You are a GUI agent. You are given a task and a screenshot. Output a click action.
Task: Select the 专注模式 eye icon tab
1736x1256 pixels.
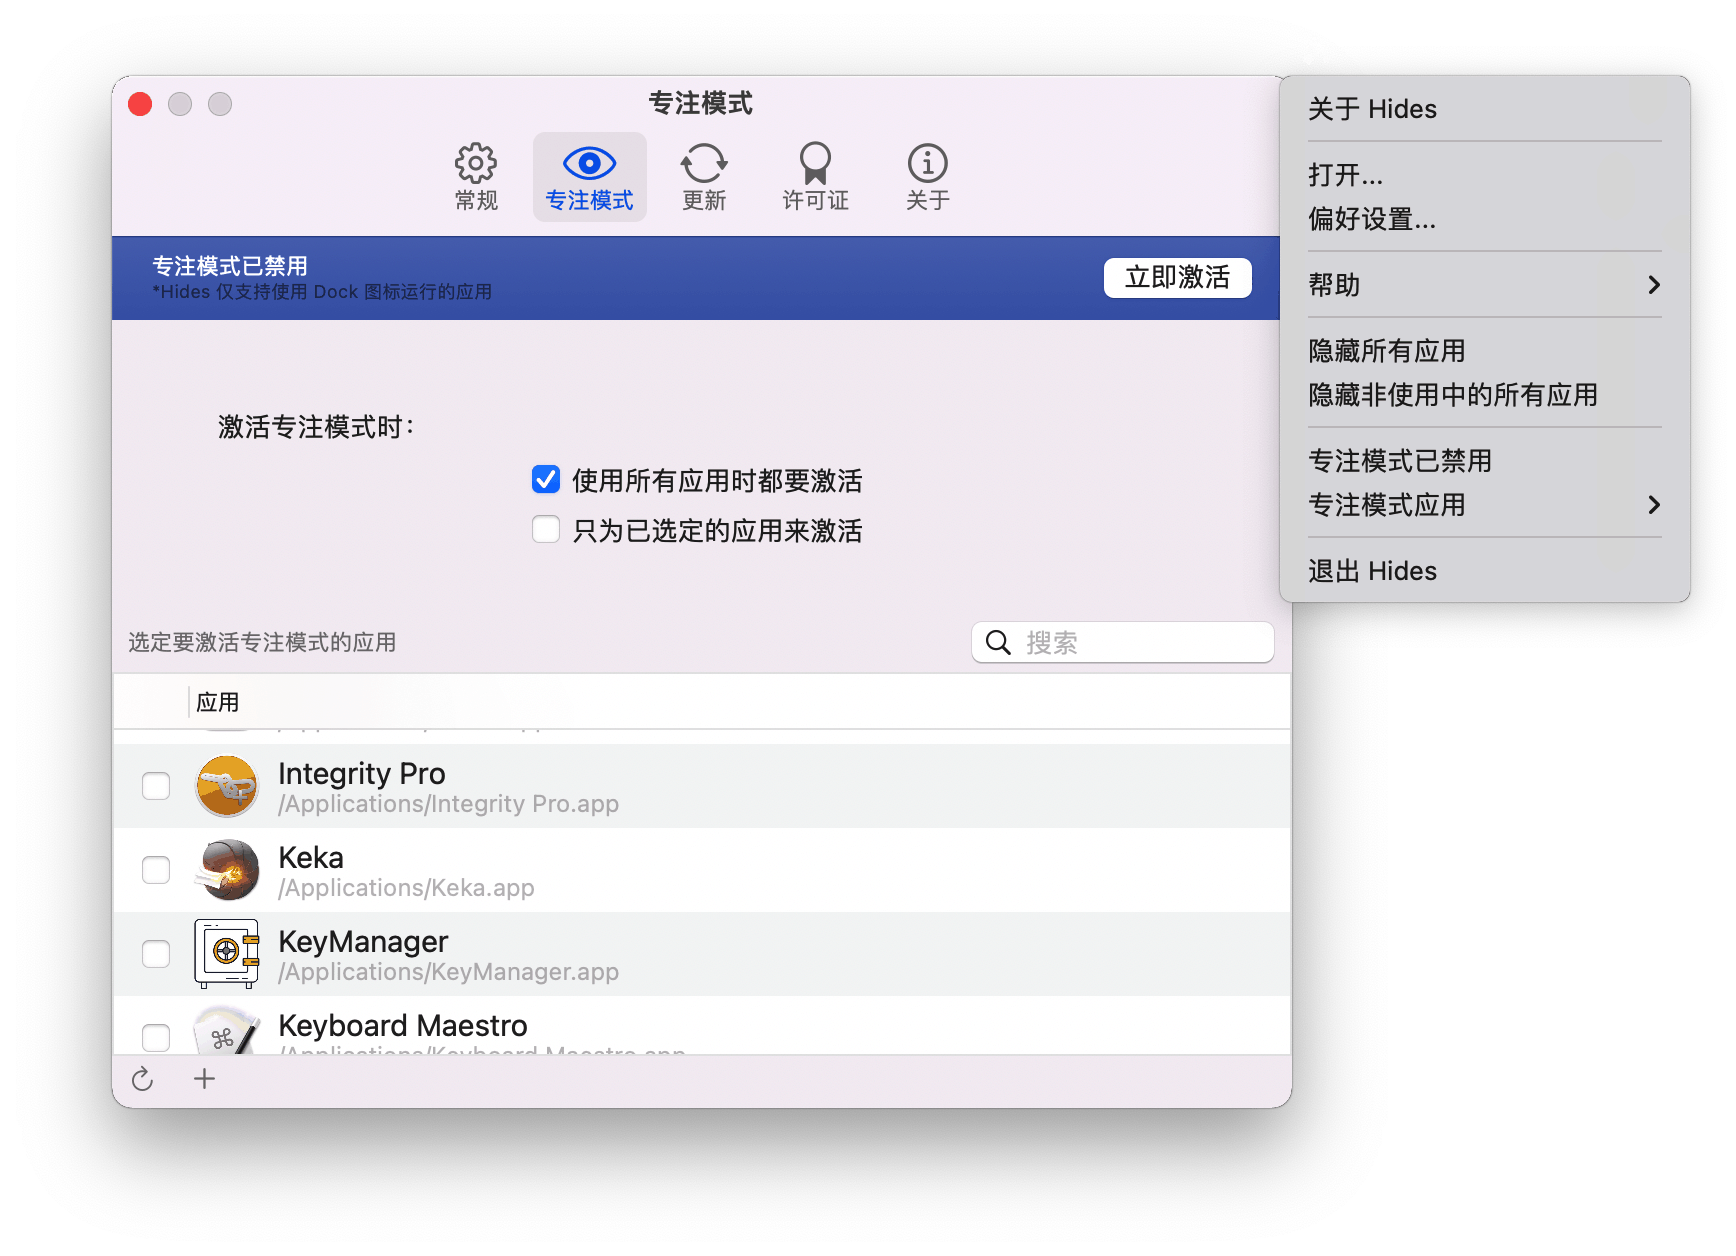(589, 177)
